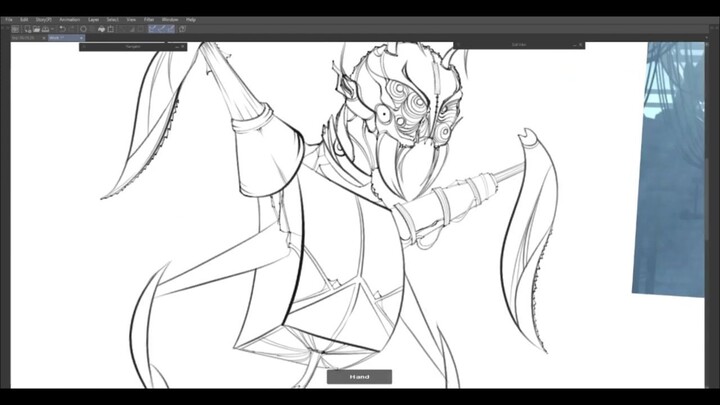The image size is (720, 405).
Task: Collapse the floating Sub View panel
Action: click(574, 45)
